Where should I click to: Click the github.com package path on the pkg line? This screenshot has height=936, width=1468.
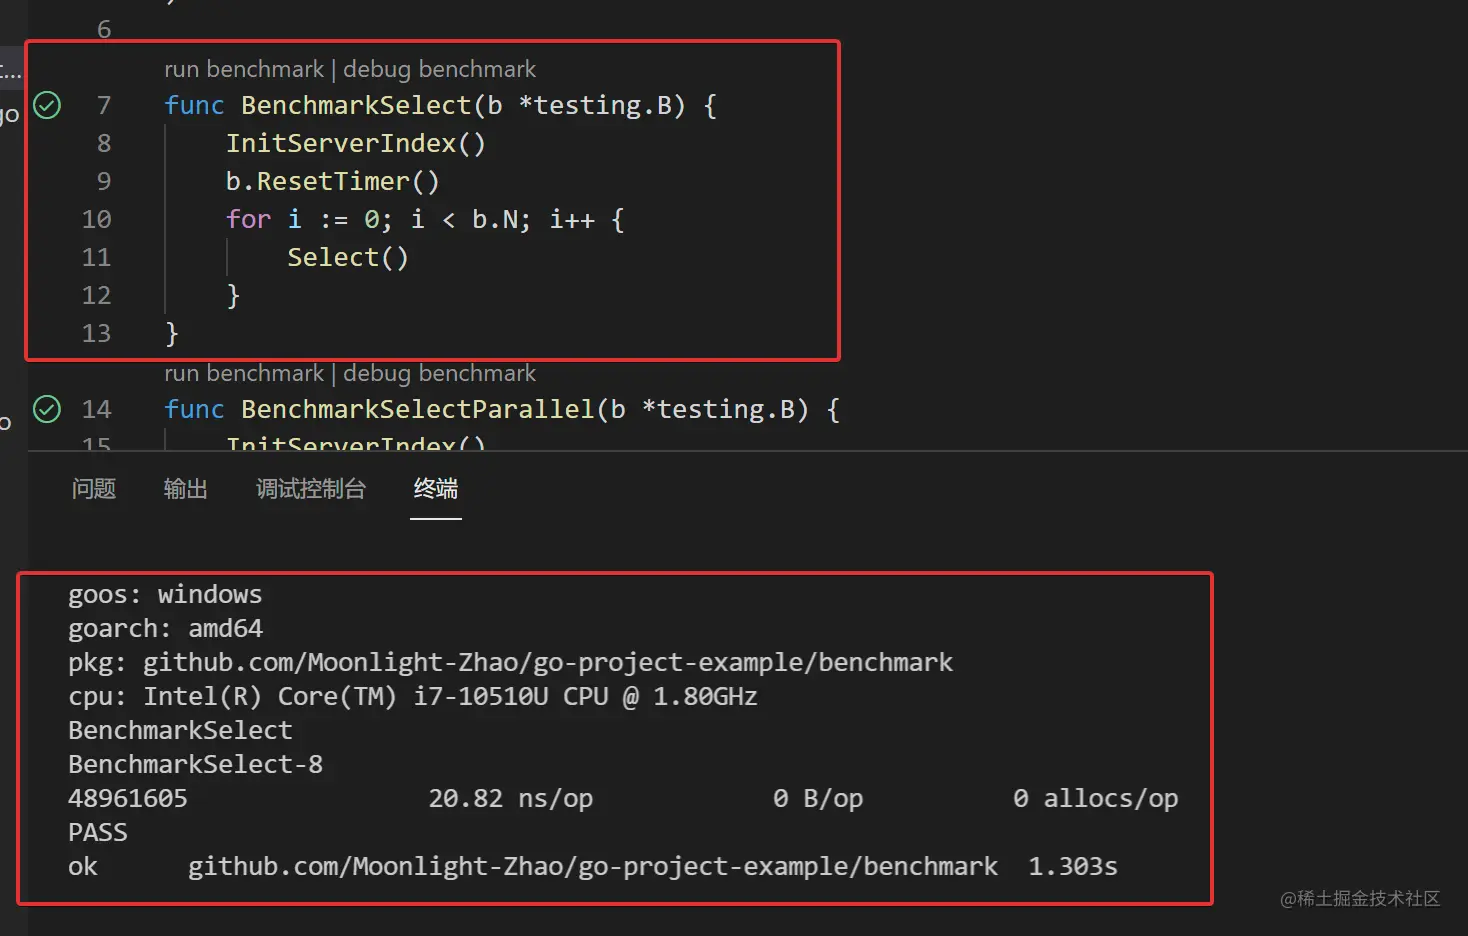[547, 662]
